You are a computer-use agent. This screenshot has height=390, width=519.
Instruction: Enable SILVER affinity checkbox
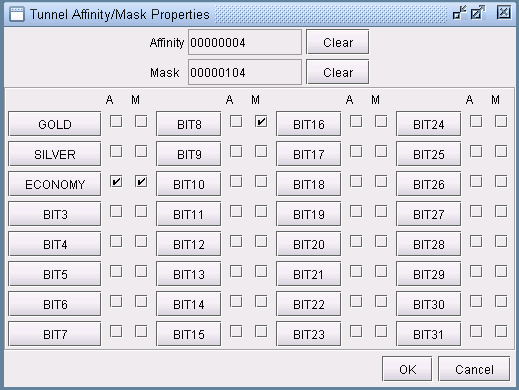(116, 151)
